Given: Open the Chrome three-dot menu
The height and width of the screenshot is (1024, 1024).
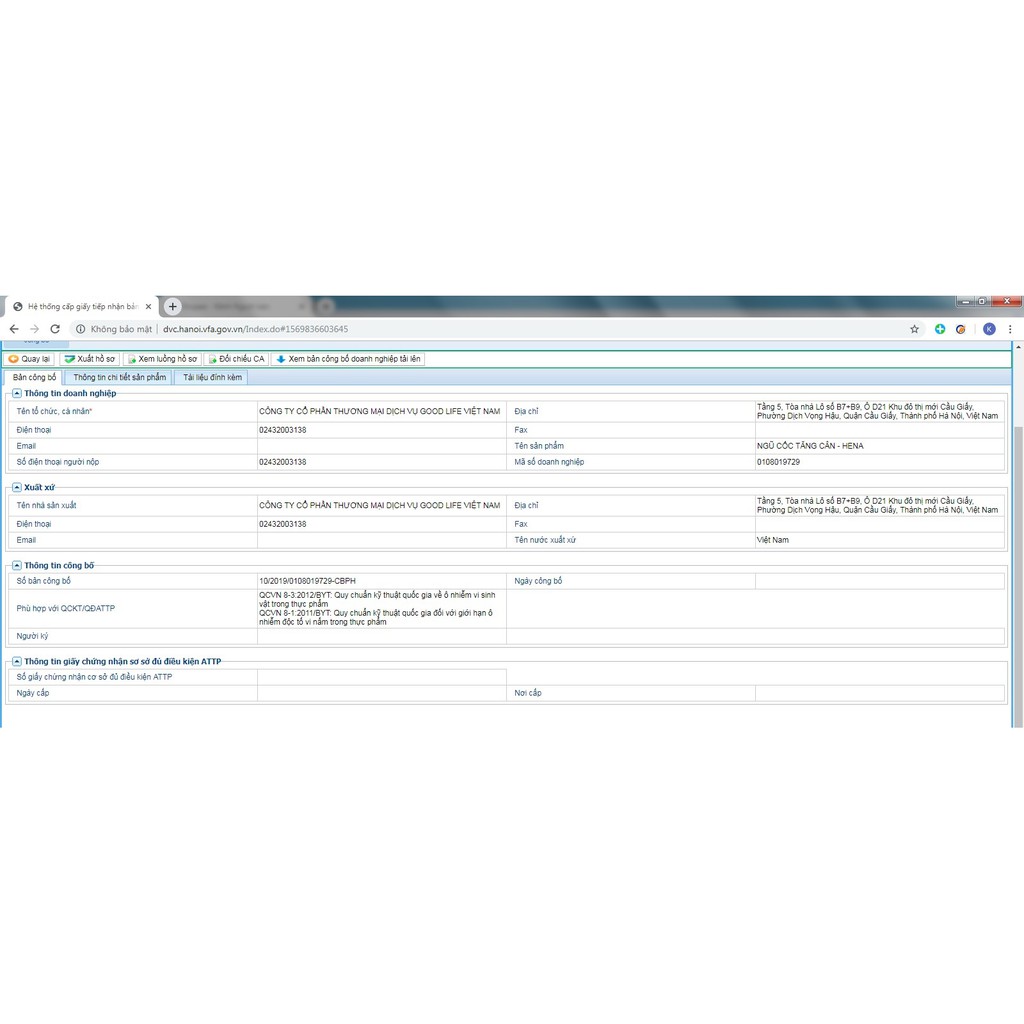Looking at the screenshot, I should coord(1011,329).
